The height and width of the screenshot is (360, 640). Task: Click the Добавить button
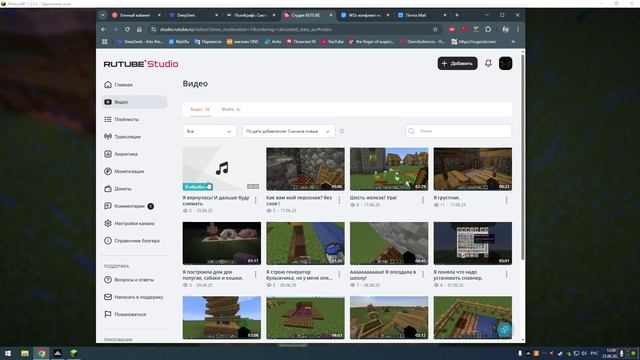pos(458,63)
